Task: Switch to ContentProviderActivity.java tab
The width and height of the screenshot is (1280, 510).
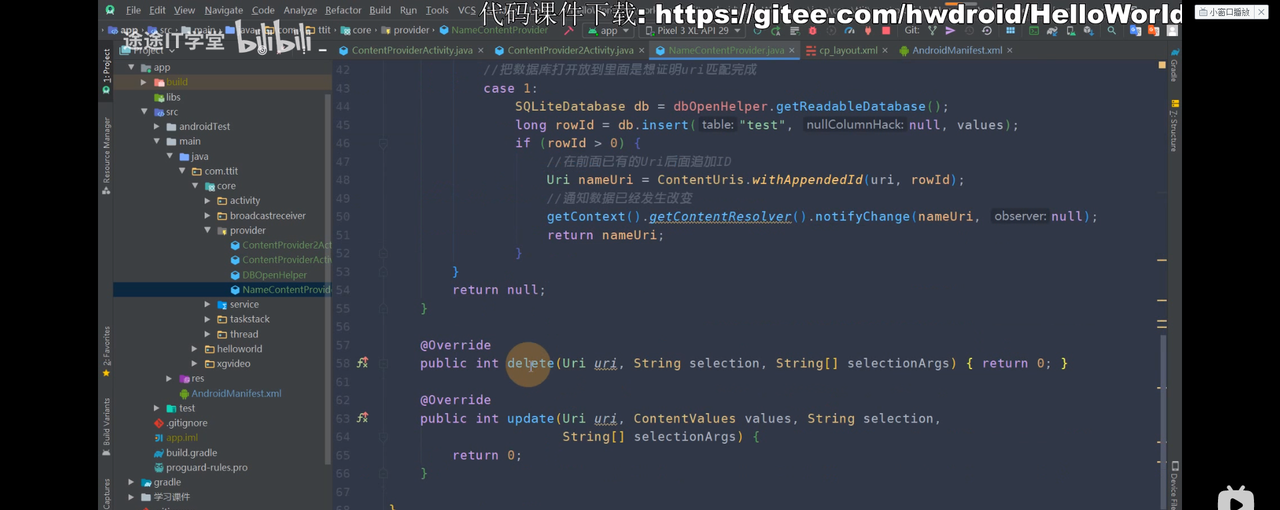Action: [412, 50]
